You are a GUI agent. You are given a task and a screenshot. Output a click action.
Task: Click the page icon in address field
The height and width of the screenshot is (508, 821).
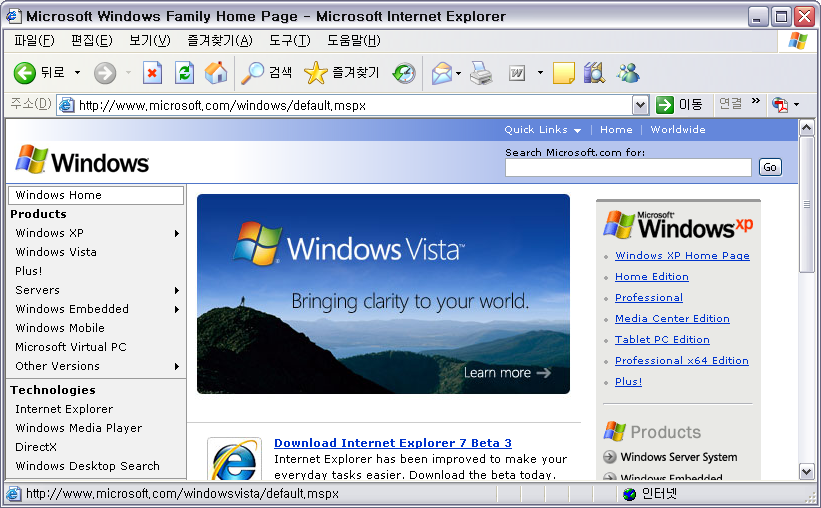click(x=66, y=105)
